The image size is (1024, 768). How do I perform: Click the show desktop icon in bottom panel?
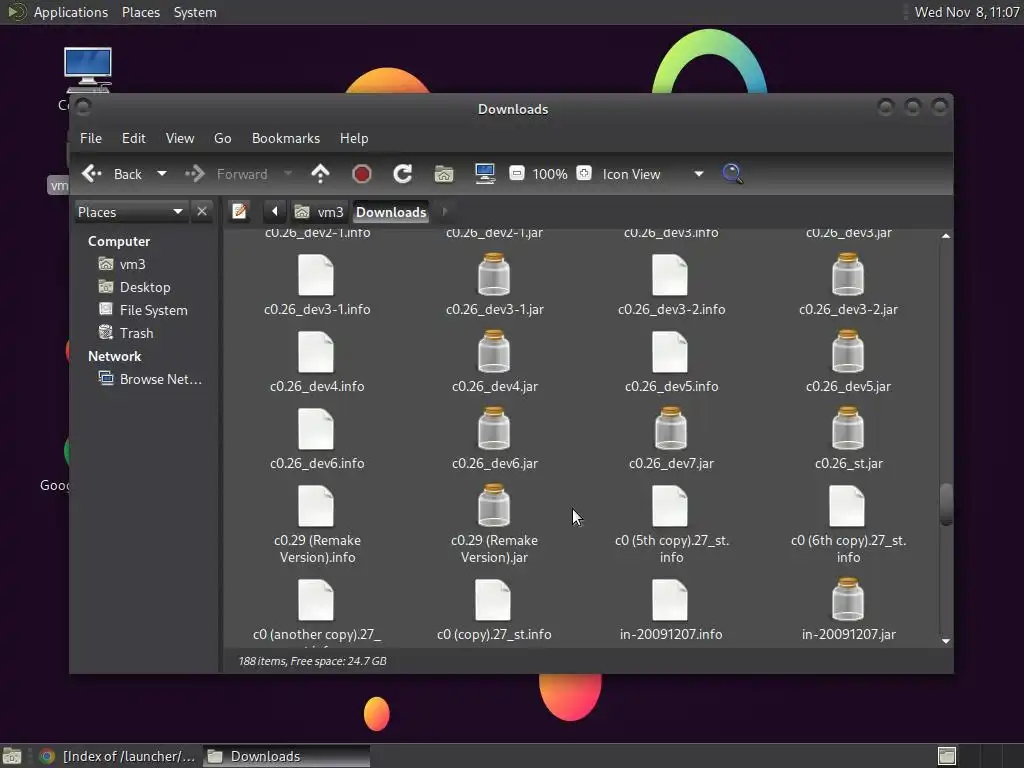click(12, 756)
